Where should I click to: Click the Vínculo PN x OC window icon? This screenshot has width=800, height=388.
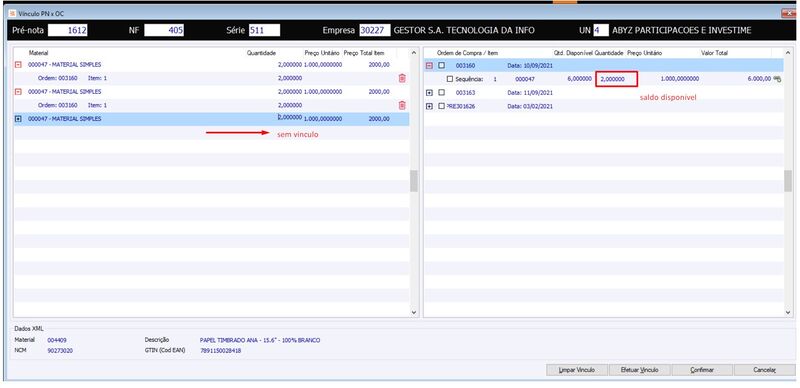click(12, 13)
